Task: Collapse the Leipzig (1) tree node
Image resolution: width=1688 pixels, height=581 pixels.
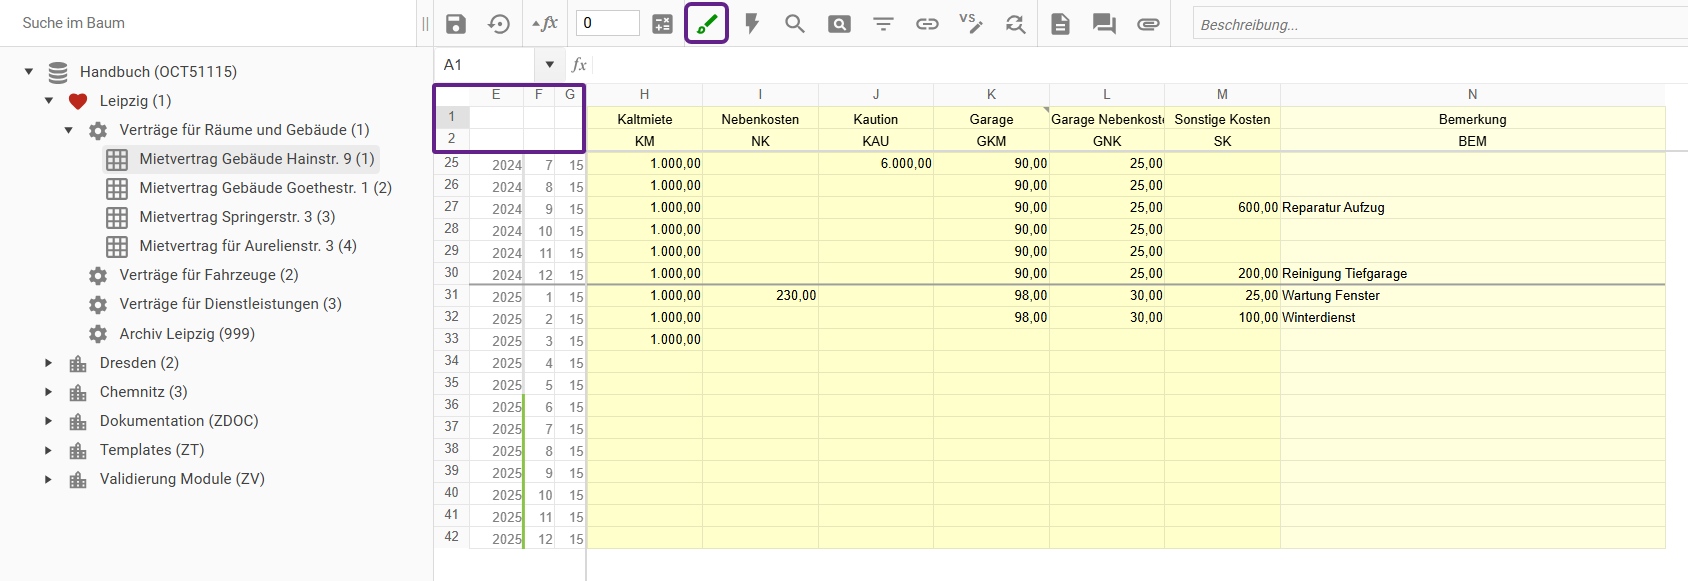Action: coord(49,101)
